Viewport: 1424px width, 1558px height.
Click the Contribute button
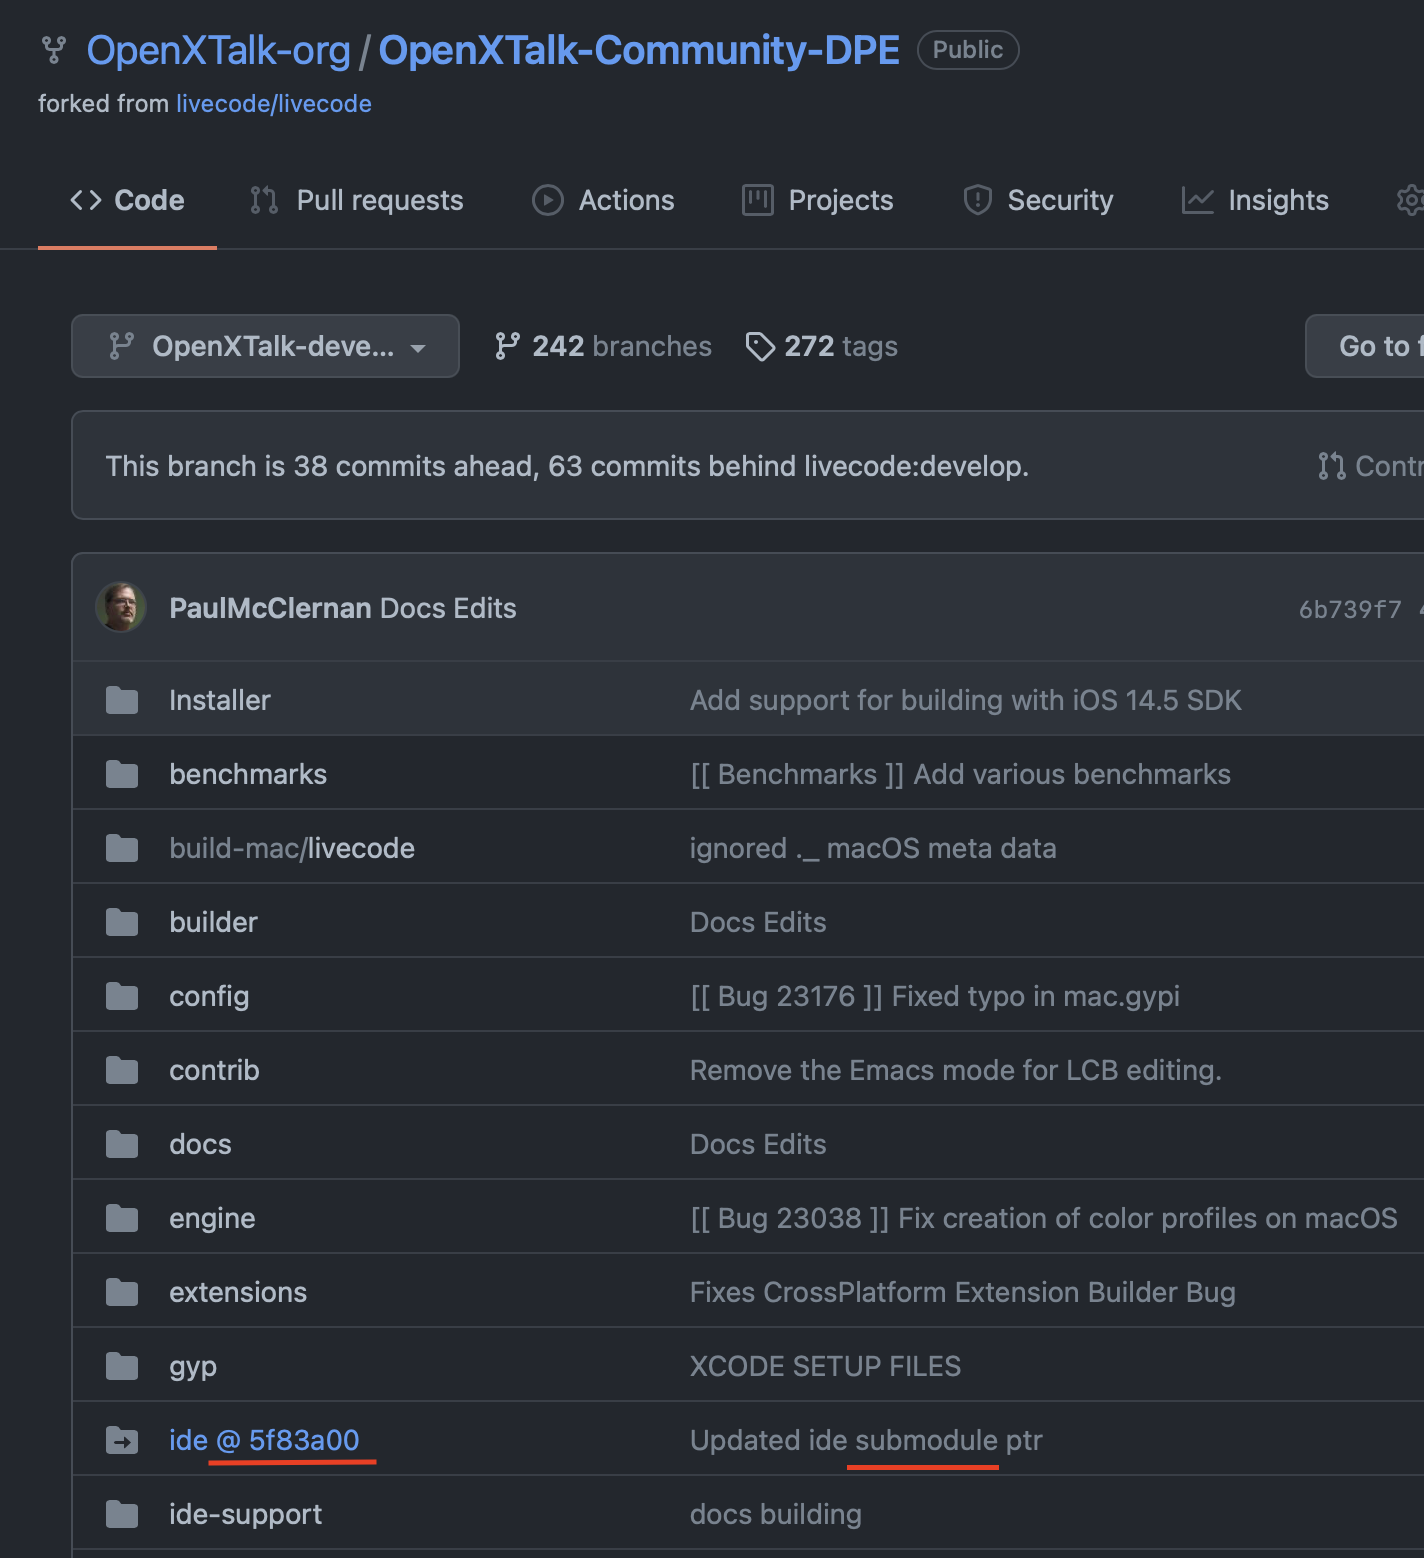pyautogui.click(x=1371, y=466)
